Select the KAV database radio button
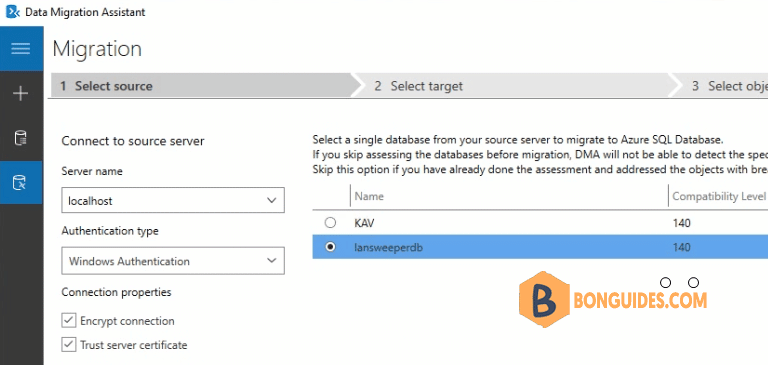Screen dimensions: 768x365 coord(331,223)
